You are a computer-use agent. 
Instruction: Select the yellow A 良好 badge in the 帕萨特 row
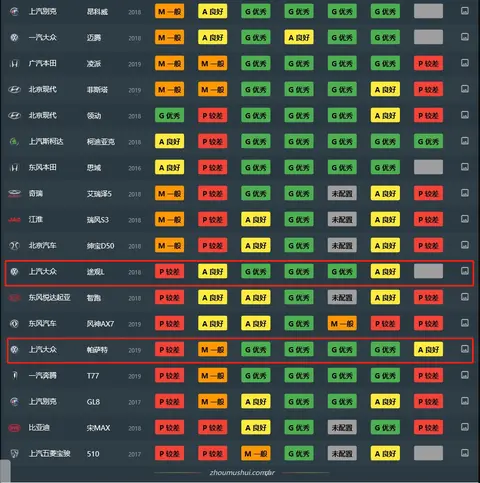coord(428,349)
